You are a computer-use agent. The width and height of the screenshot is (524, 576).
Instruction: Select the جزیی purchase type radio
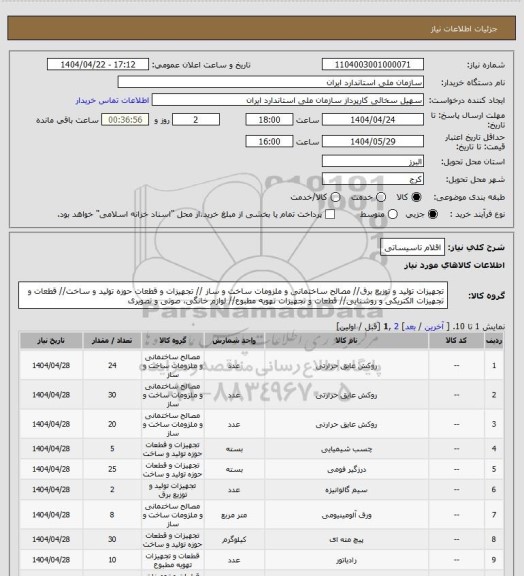(433, 214)
